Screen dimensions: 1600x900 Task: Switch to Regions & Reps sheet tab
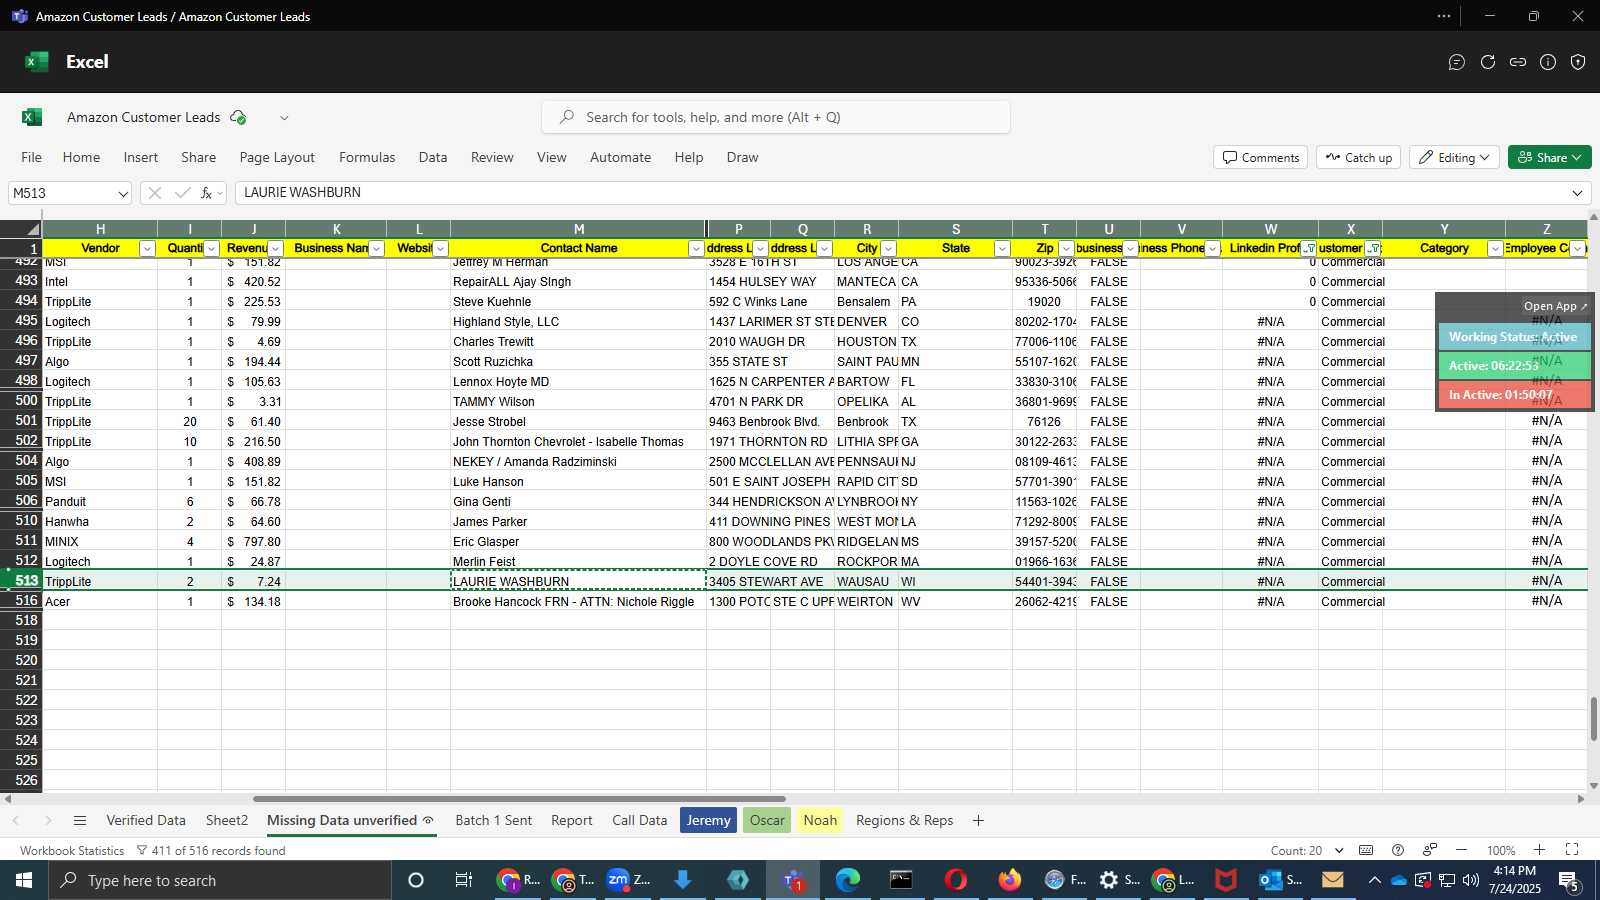click(x=904, y=821)
